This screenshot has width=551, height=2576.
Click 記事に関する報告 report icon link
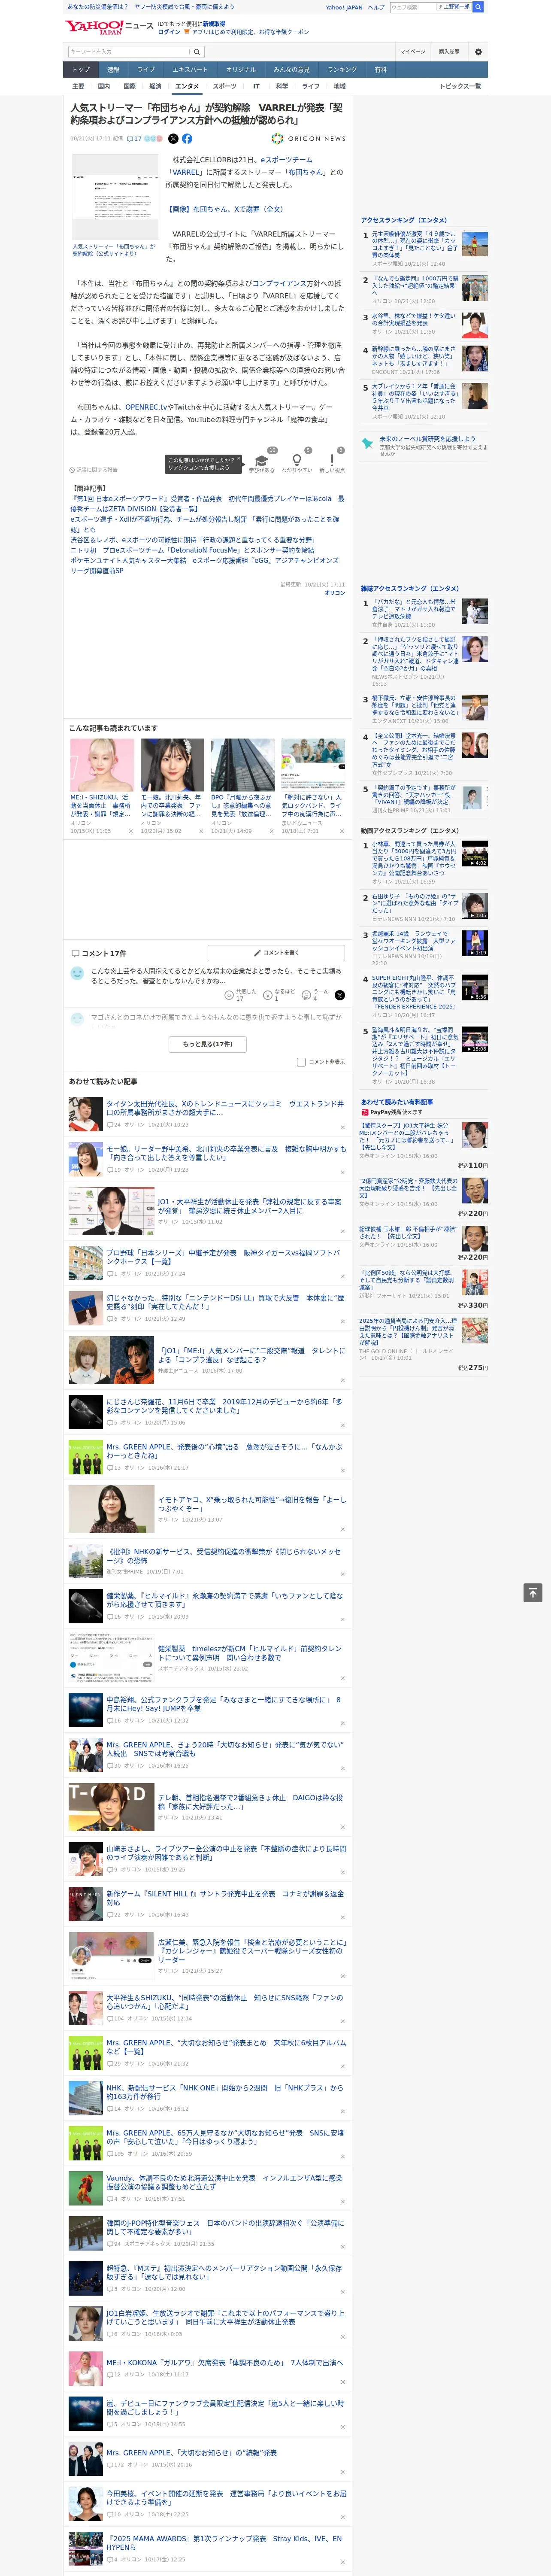click(93, 470)
